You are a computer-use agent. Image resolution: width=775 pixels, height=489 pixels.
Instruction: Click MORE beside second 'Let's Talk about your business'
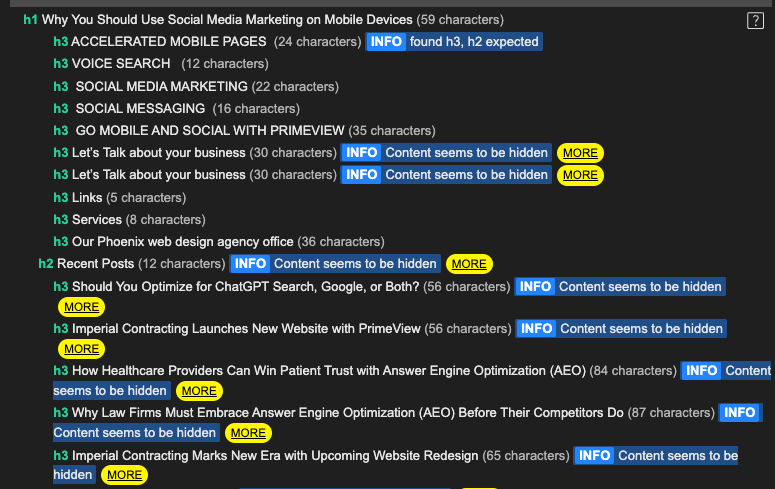coord(580,175)
